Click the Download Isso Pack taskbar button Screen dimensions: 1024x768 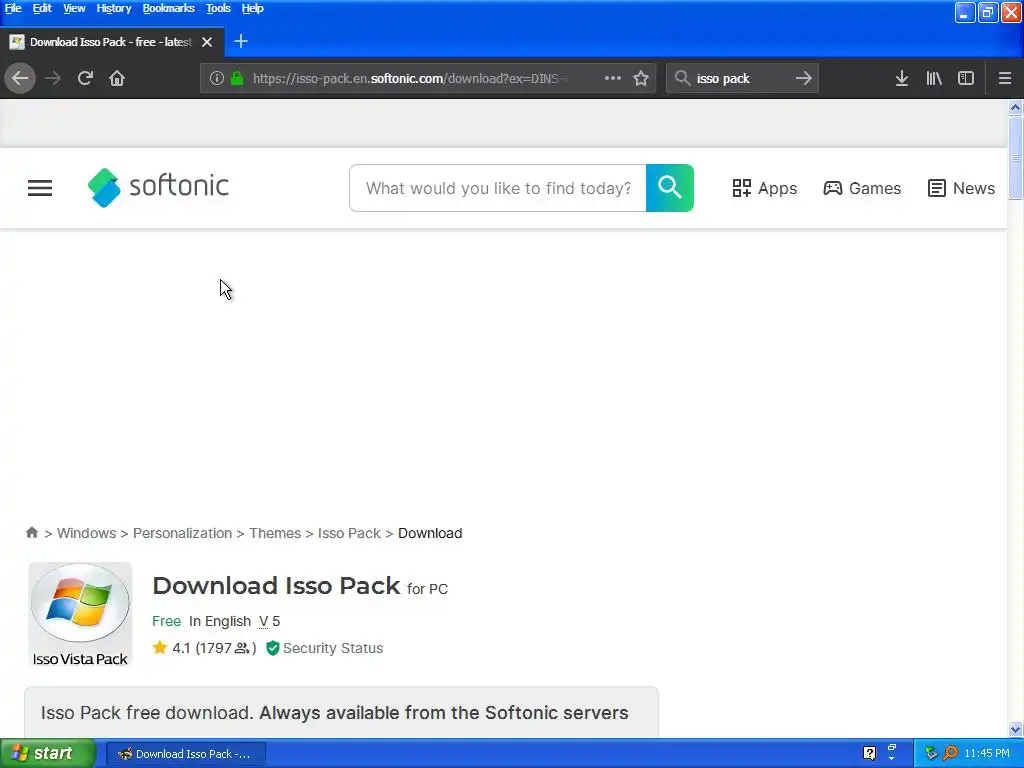185,754
